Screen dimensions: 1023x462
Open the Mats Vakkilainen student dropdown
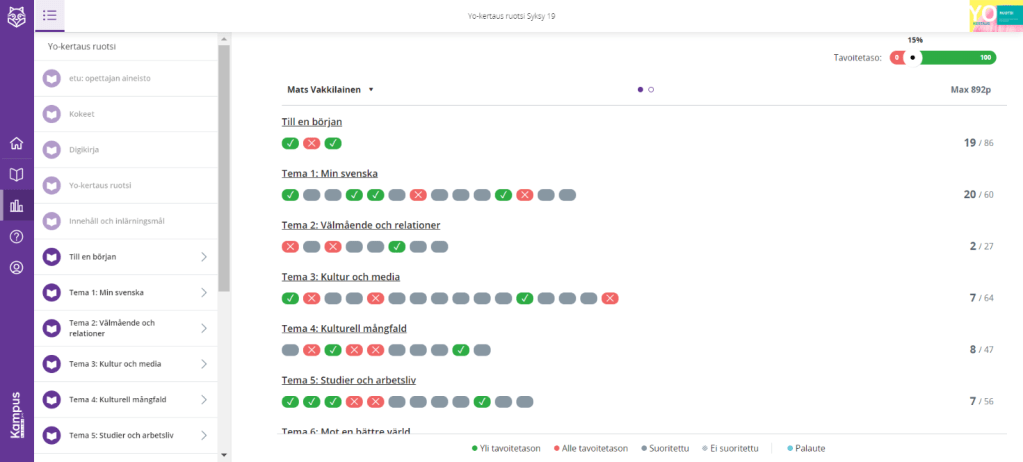[330, 89]
